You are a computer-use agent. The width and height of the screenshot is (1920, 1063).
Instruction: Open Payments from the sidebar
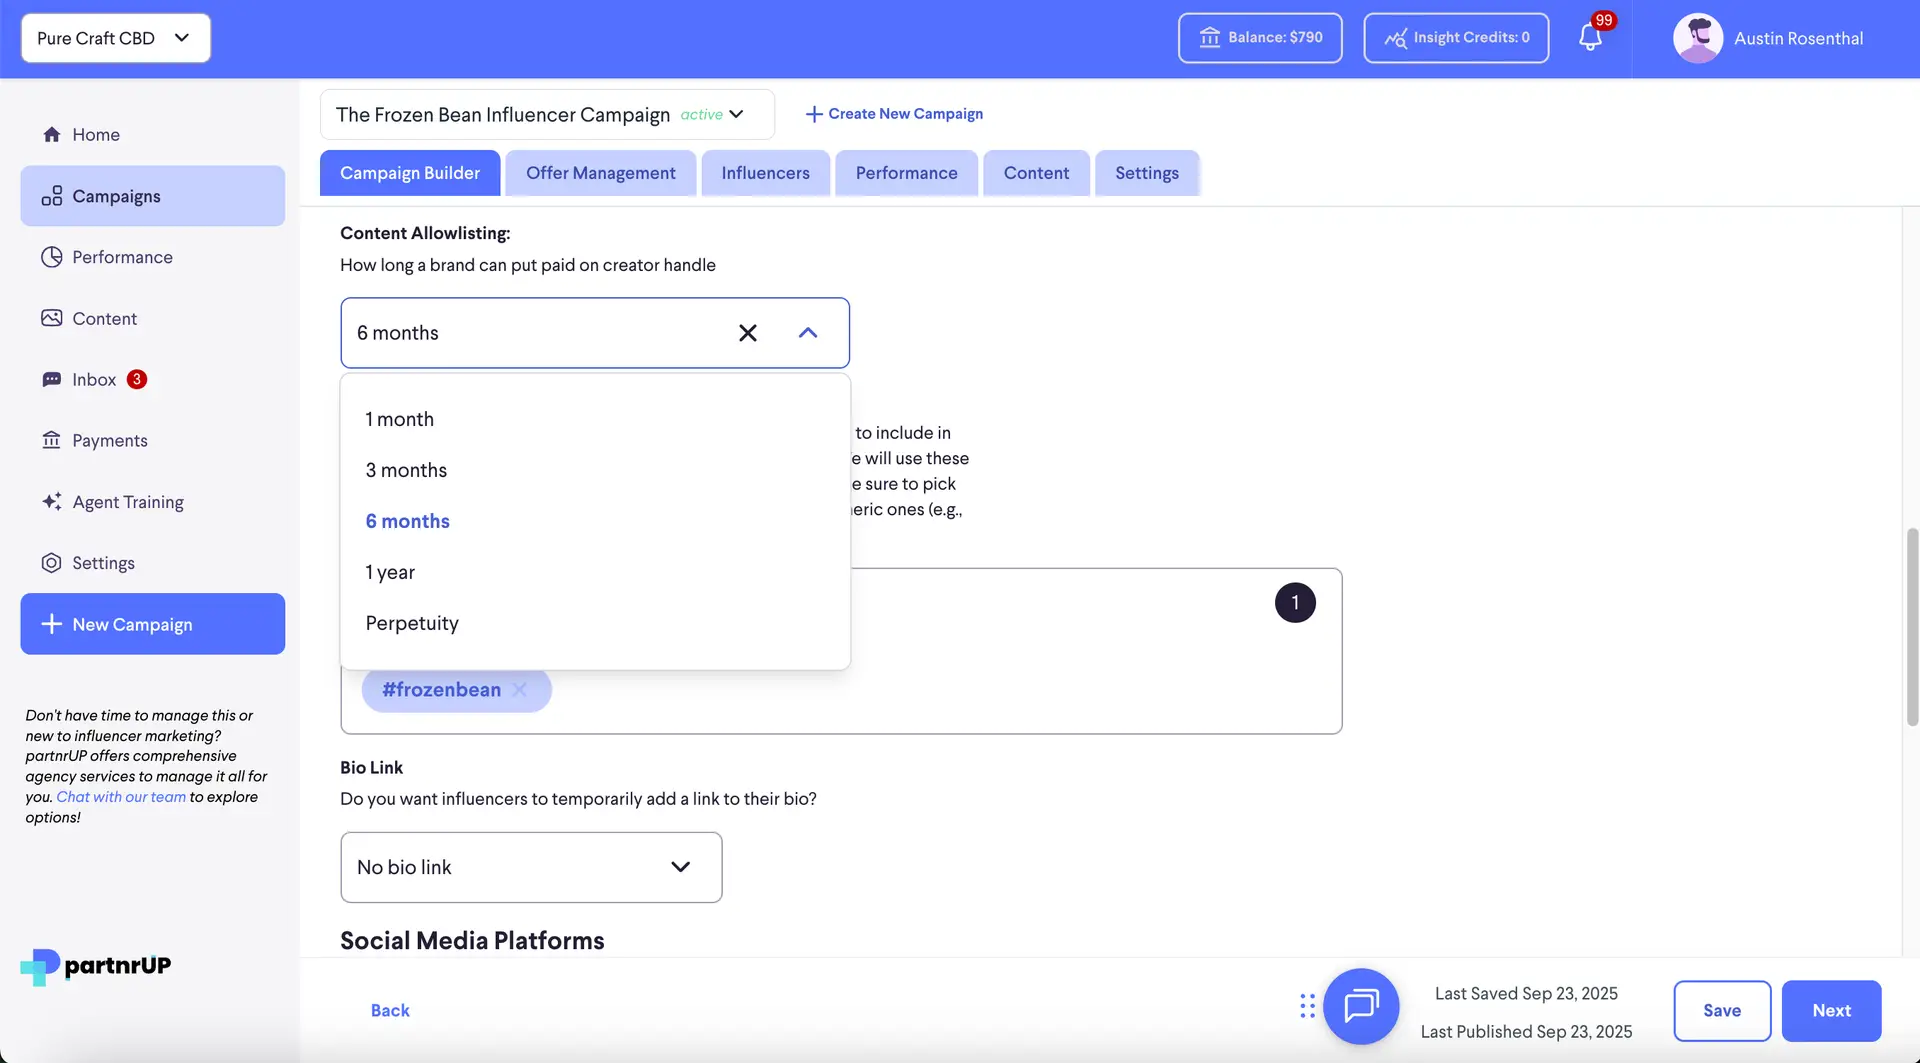109,440
